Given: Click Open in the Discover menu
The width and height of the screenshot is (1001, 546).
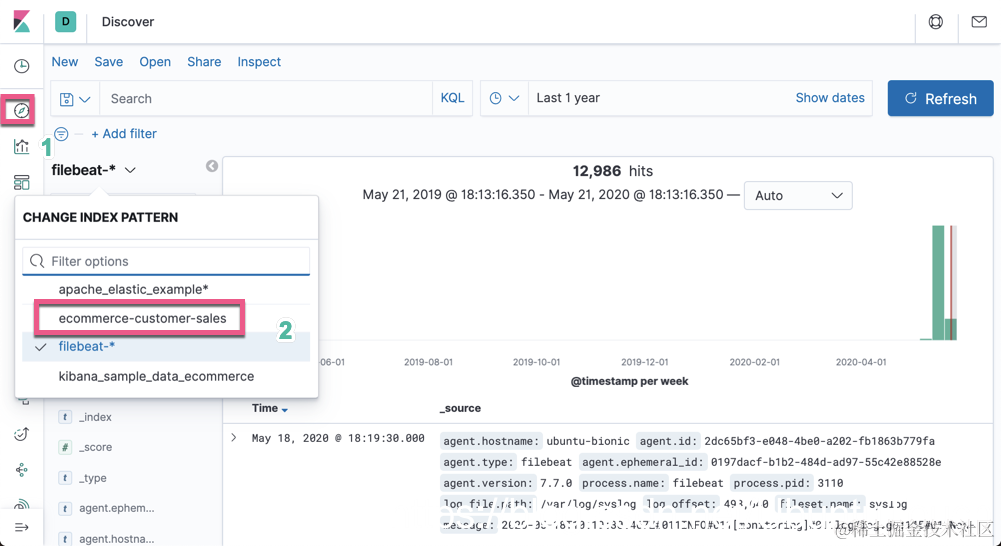Looking at the screenshot, I should tap(155, 62).
